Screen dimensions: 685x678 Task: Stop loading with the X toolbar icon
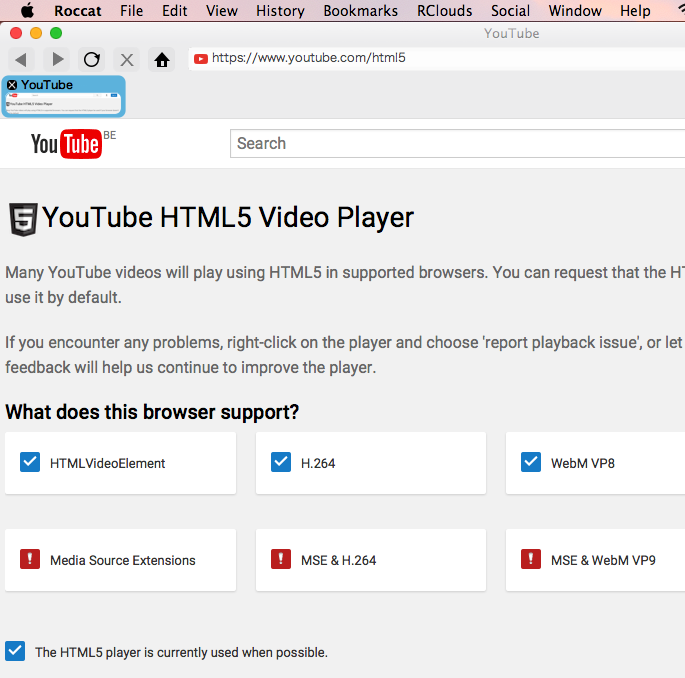click(x=127, y=59)
